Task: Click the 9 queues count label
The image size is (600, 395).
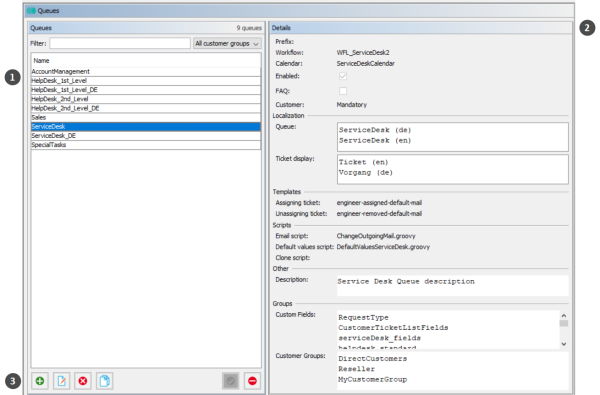Action: pos(249,28)
